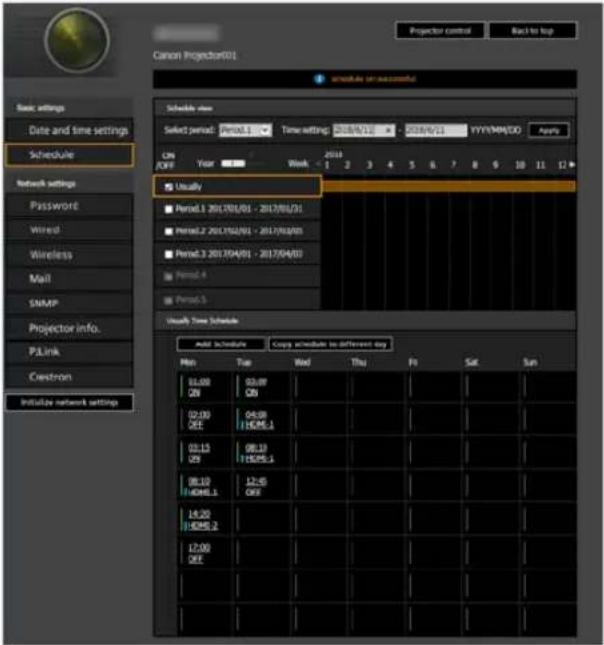Open the Password settings page
Viewport: 604px width, 645px height.
pyautogui.click(x=69, y=206)
